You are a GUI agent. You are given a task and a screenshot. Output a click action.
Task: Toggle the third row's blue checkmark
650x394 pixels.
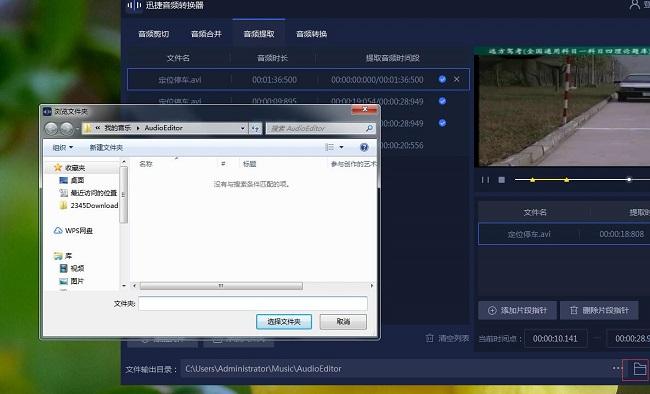(x=442, y=123)
